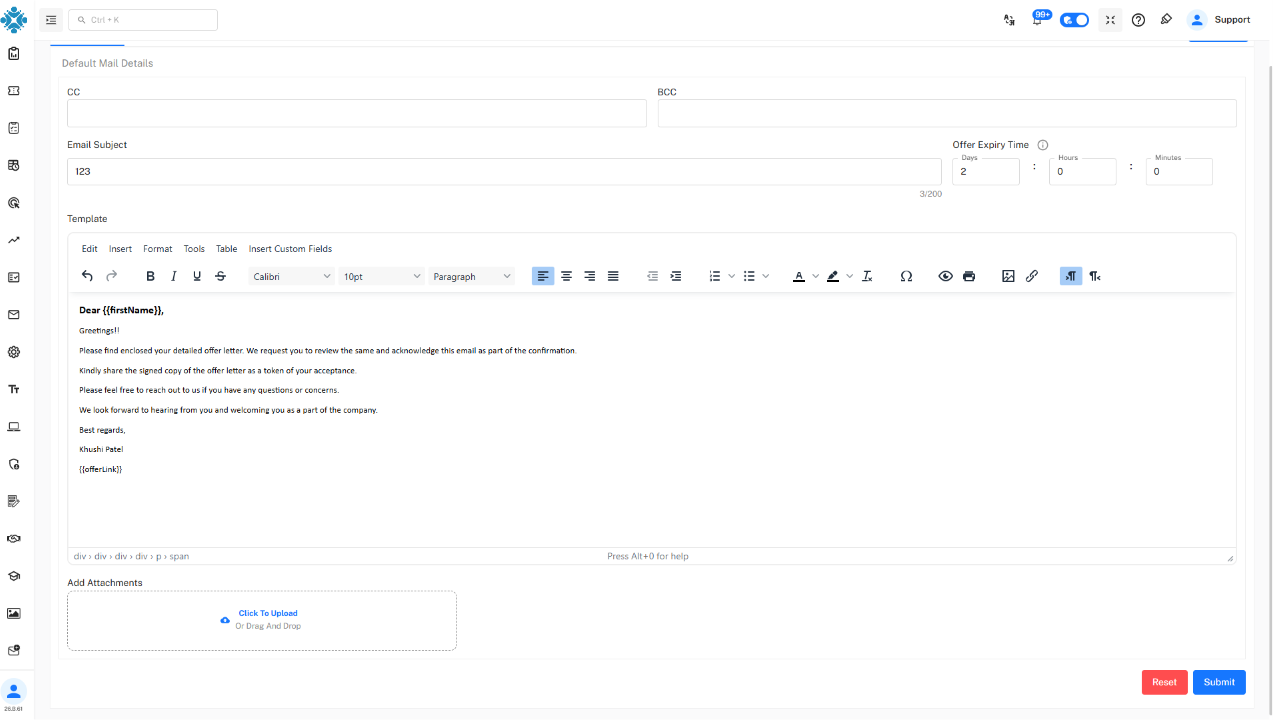Select left text alignment

coord(543,276)
